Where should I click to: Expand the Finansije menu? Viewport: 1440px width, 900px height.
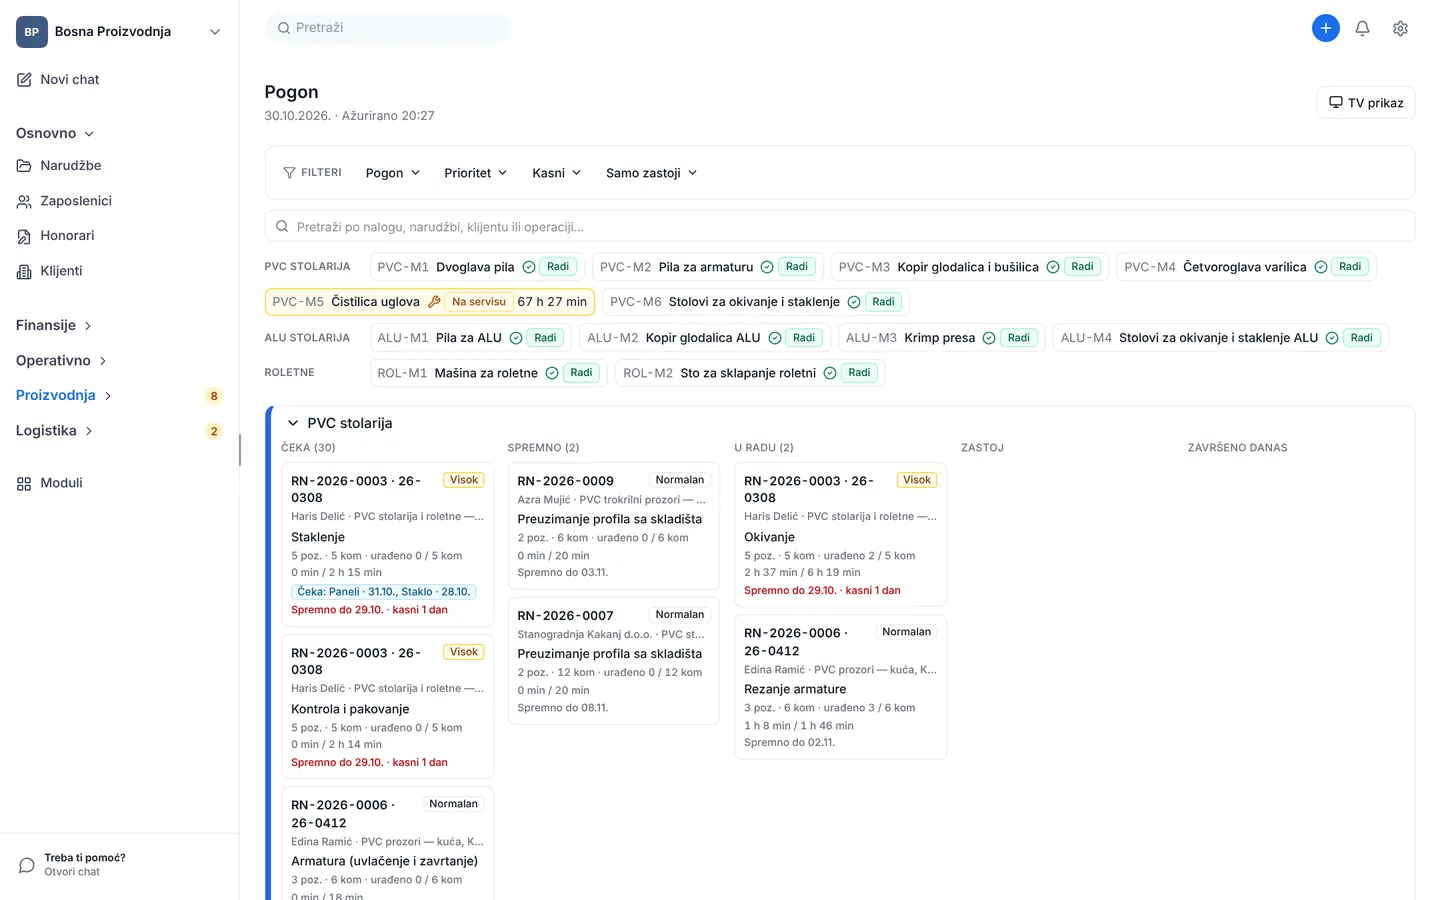pyautogui.click(x=54, y=325)
